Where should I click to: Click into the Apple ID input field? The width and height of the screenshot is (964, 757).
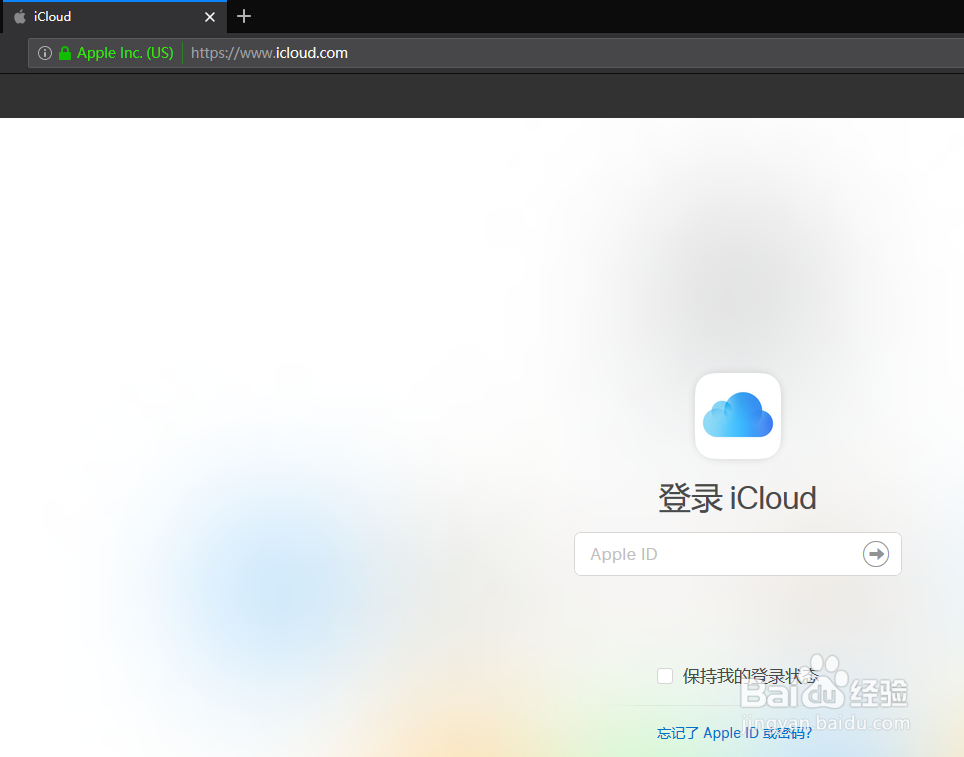pyautogui.click(x=737, y=554)
